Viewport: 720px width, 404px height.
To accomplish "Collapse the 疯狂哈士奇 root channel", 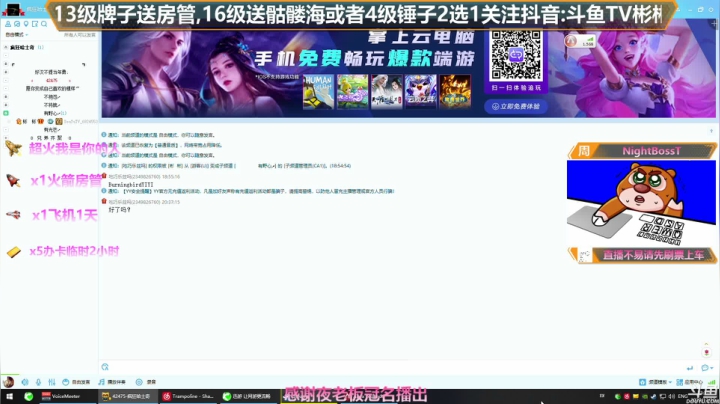I will tap(6, 47).
